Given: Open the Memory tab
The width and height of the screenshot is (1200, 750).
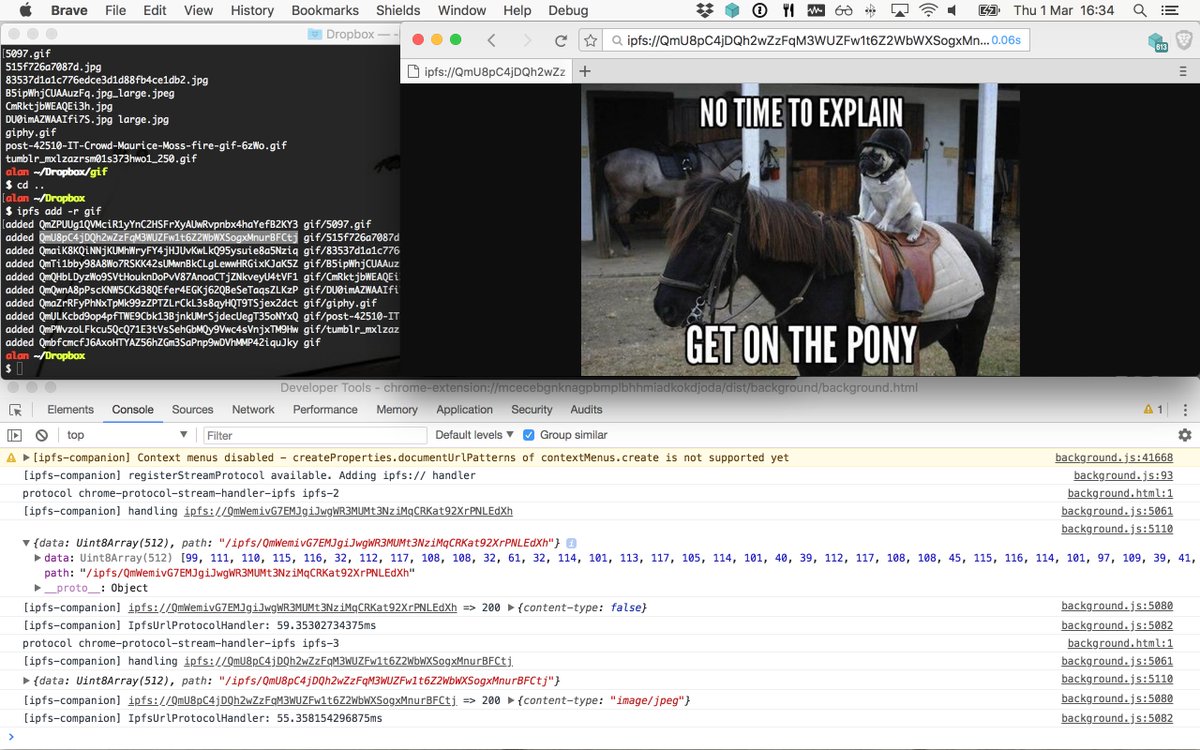Looking at the screenshot, I should pos(397,409).
